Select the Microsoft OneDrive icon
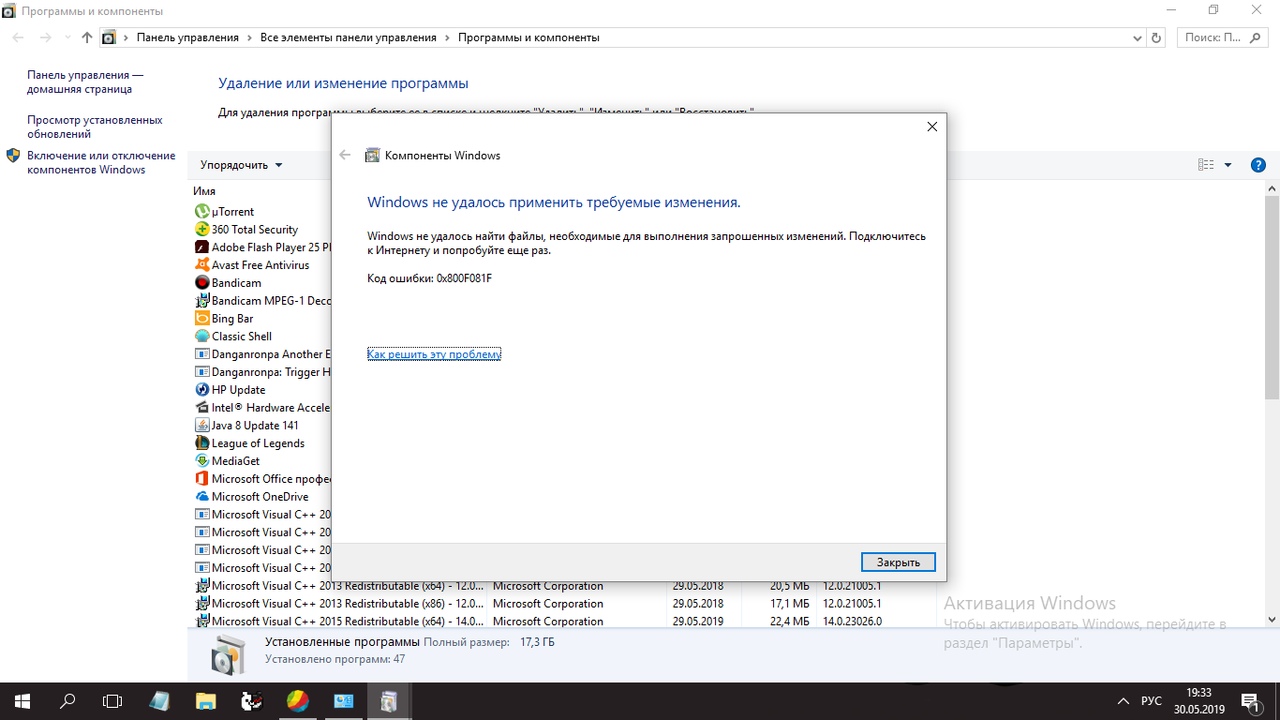This screenshot has height=720, width=1280. (203, 497)
